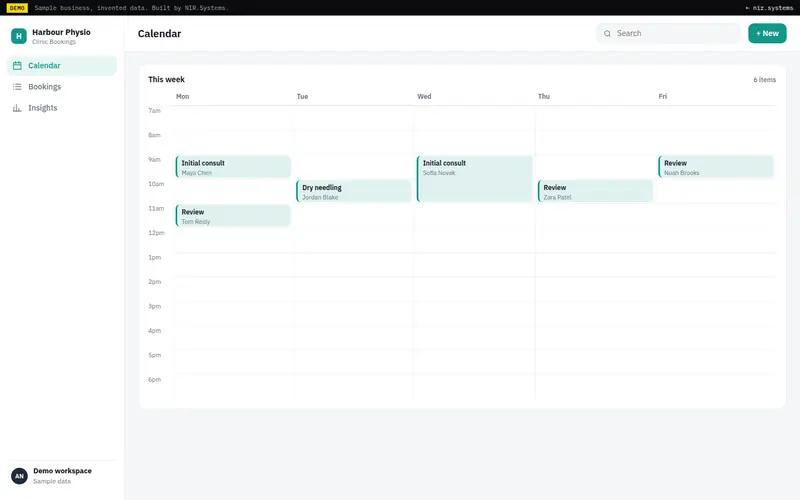Open Jordan Blake's Dry needling appointment
The width and height of the screenshot is (800, 500).
[x=354, y=191]
